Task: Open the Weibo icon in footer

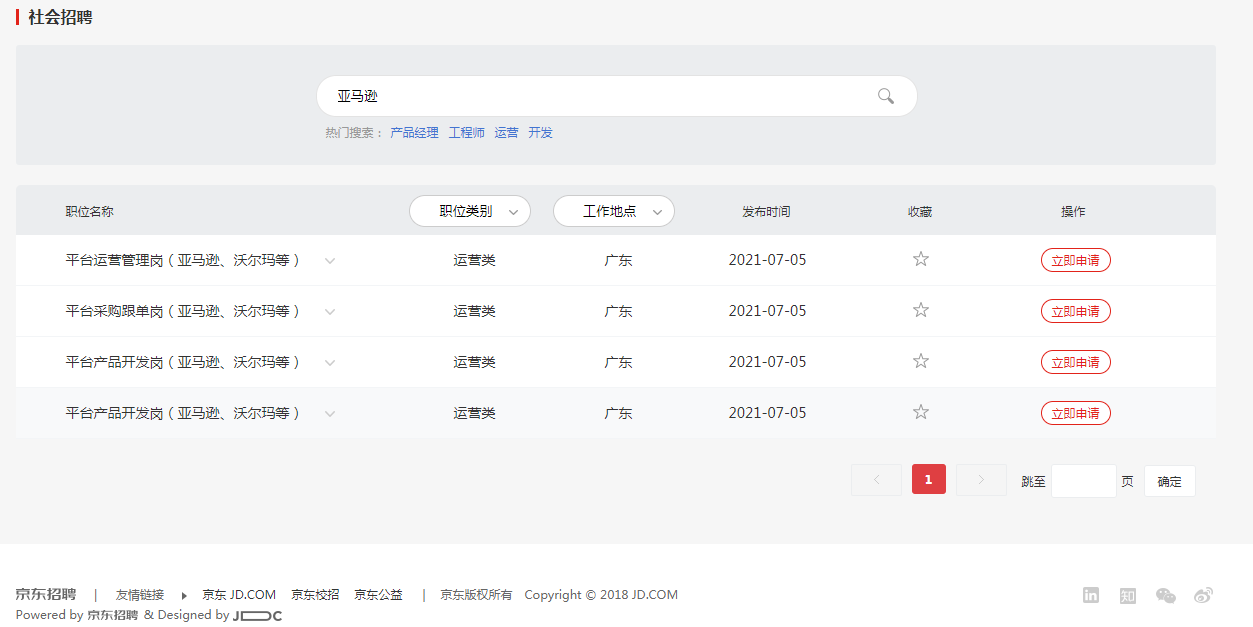Action: (1203, 595)
